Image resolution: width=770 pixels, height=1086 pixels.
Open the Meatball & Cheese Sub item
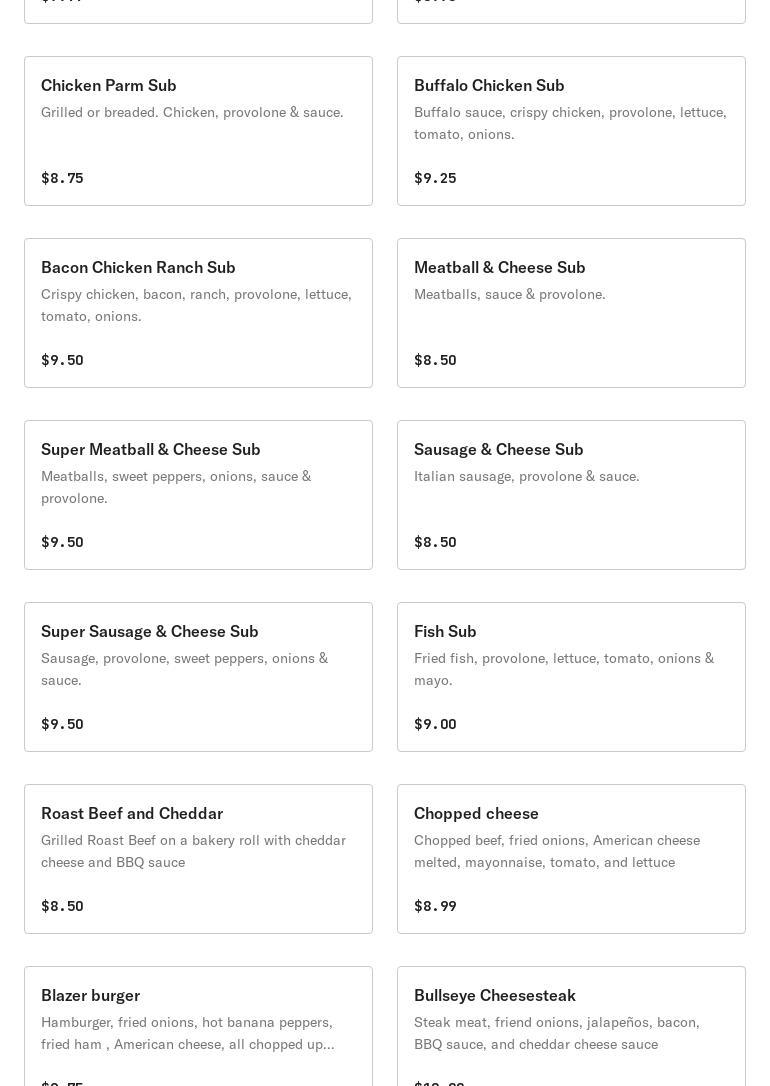(571, 313)
